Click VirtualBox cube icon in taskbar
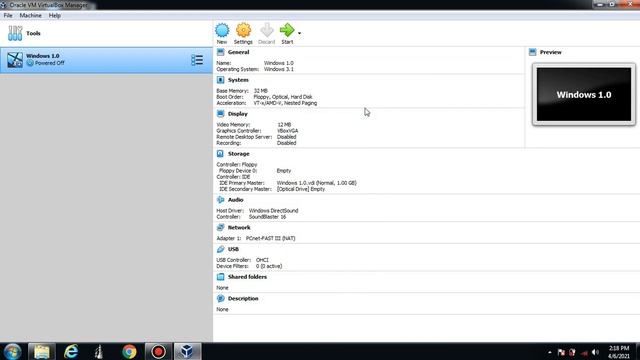 pos(187,351)
